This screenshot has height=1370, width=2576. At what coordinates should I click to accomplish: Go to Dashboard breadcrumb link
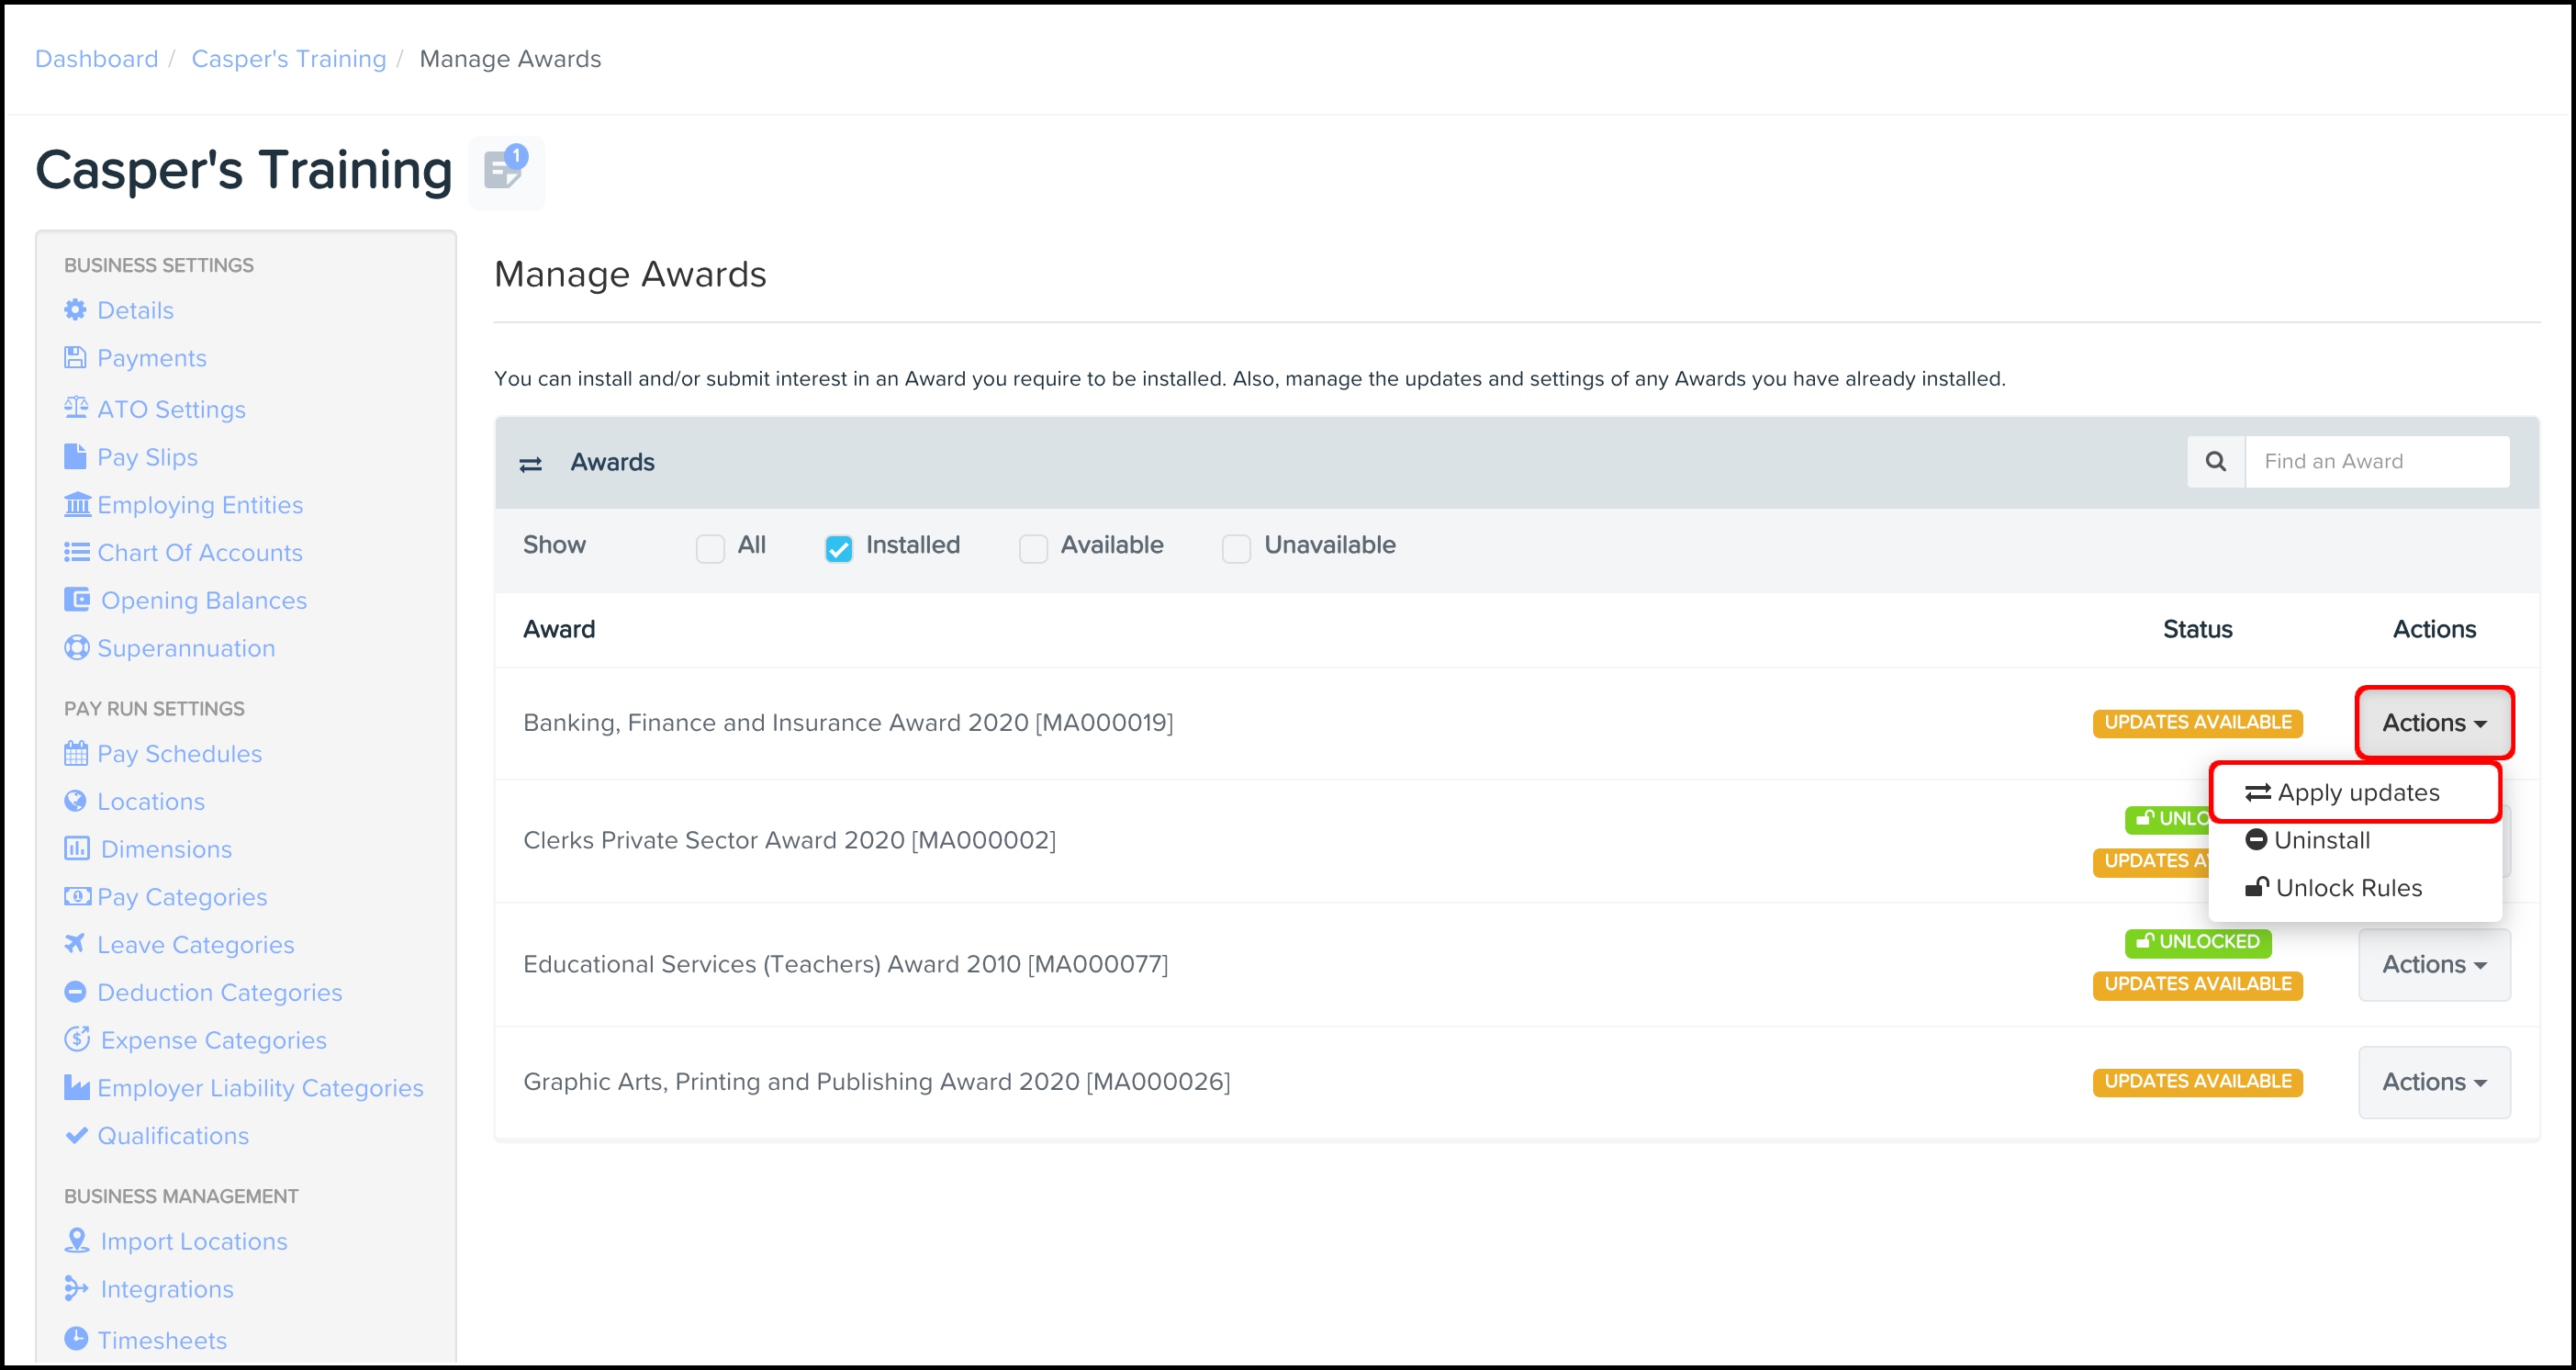click(97, 59)
